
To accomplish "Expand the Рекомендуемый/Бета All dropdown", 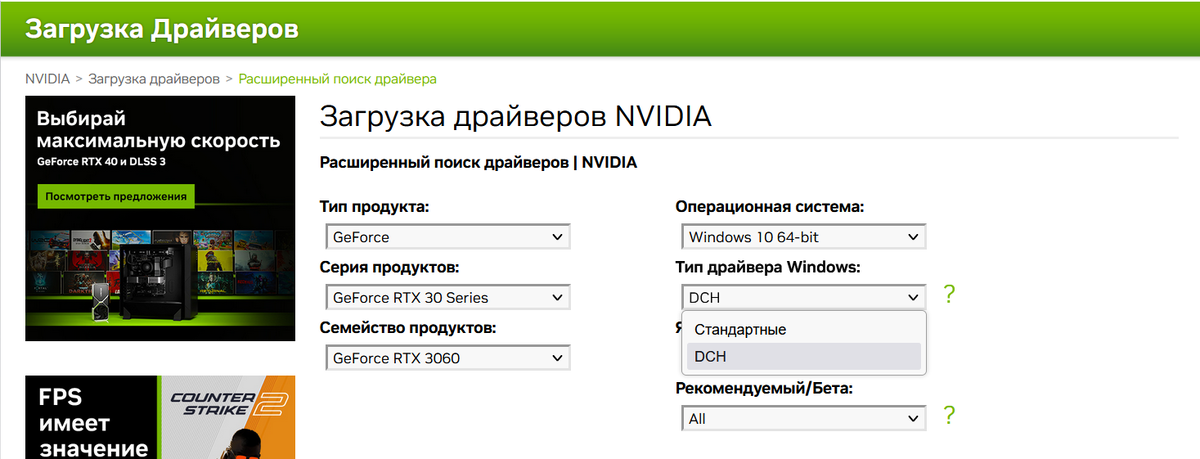I will point(804,419).
